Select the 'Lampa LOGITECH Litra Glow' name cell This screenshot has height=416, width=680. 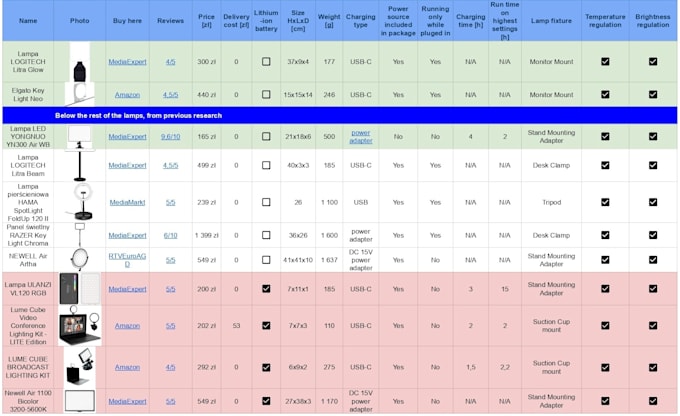click(x=28, y=62)
